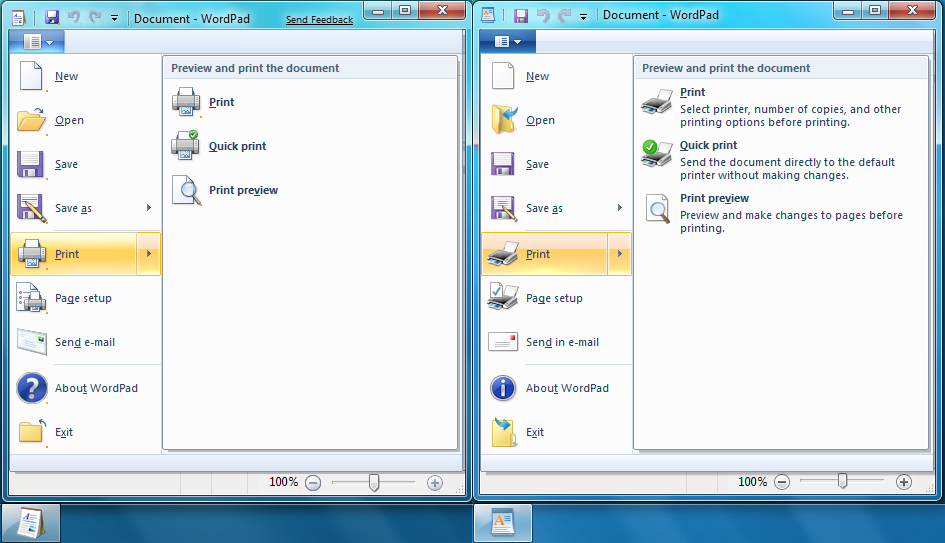Click Print heading in right window submenu
Screen dimensions: 945x543
point(692,92)
